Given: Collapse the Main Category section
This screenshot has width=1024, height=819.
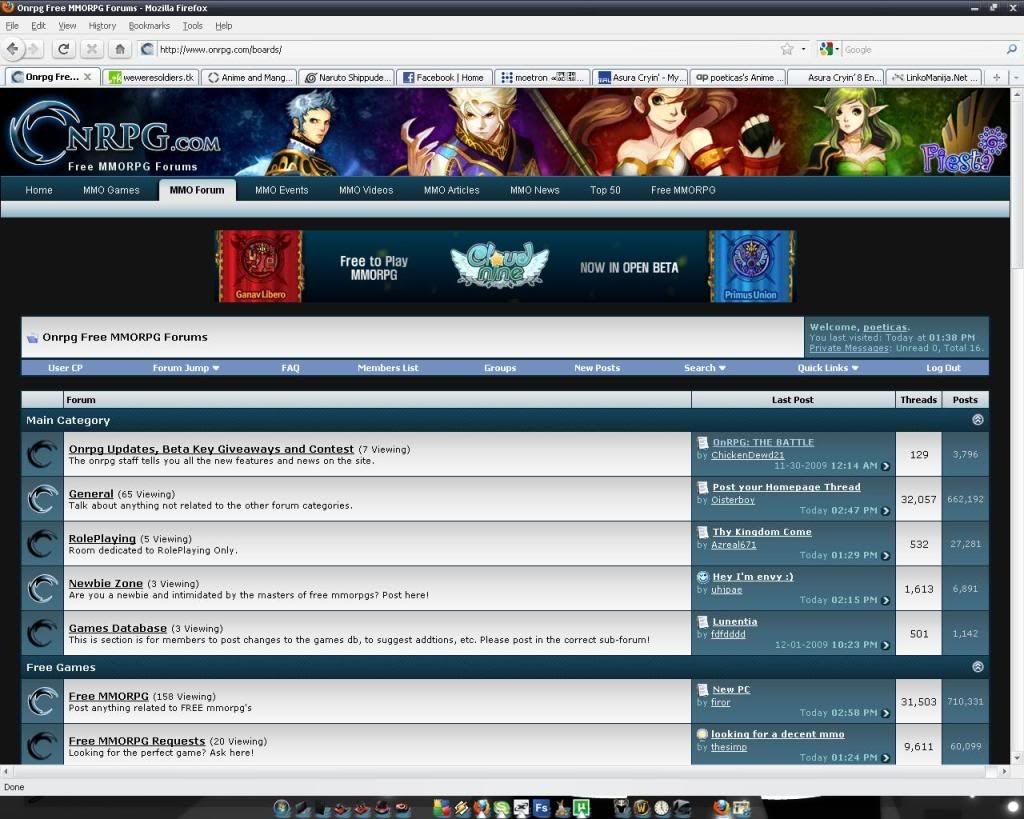Looking at the screenshot, I should tap(977, 420).
